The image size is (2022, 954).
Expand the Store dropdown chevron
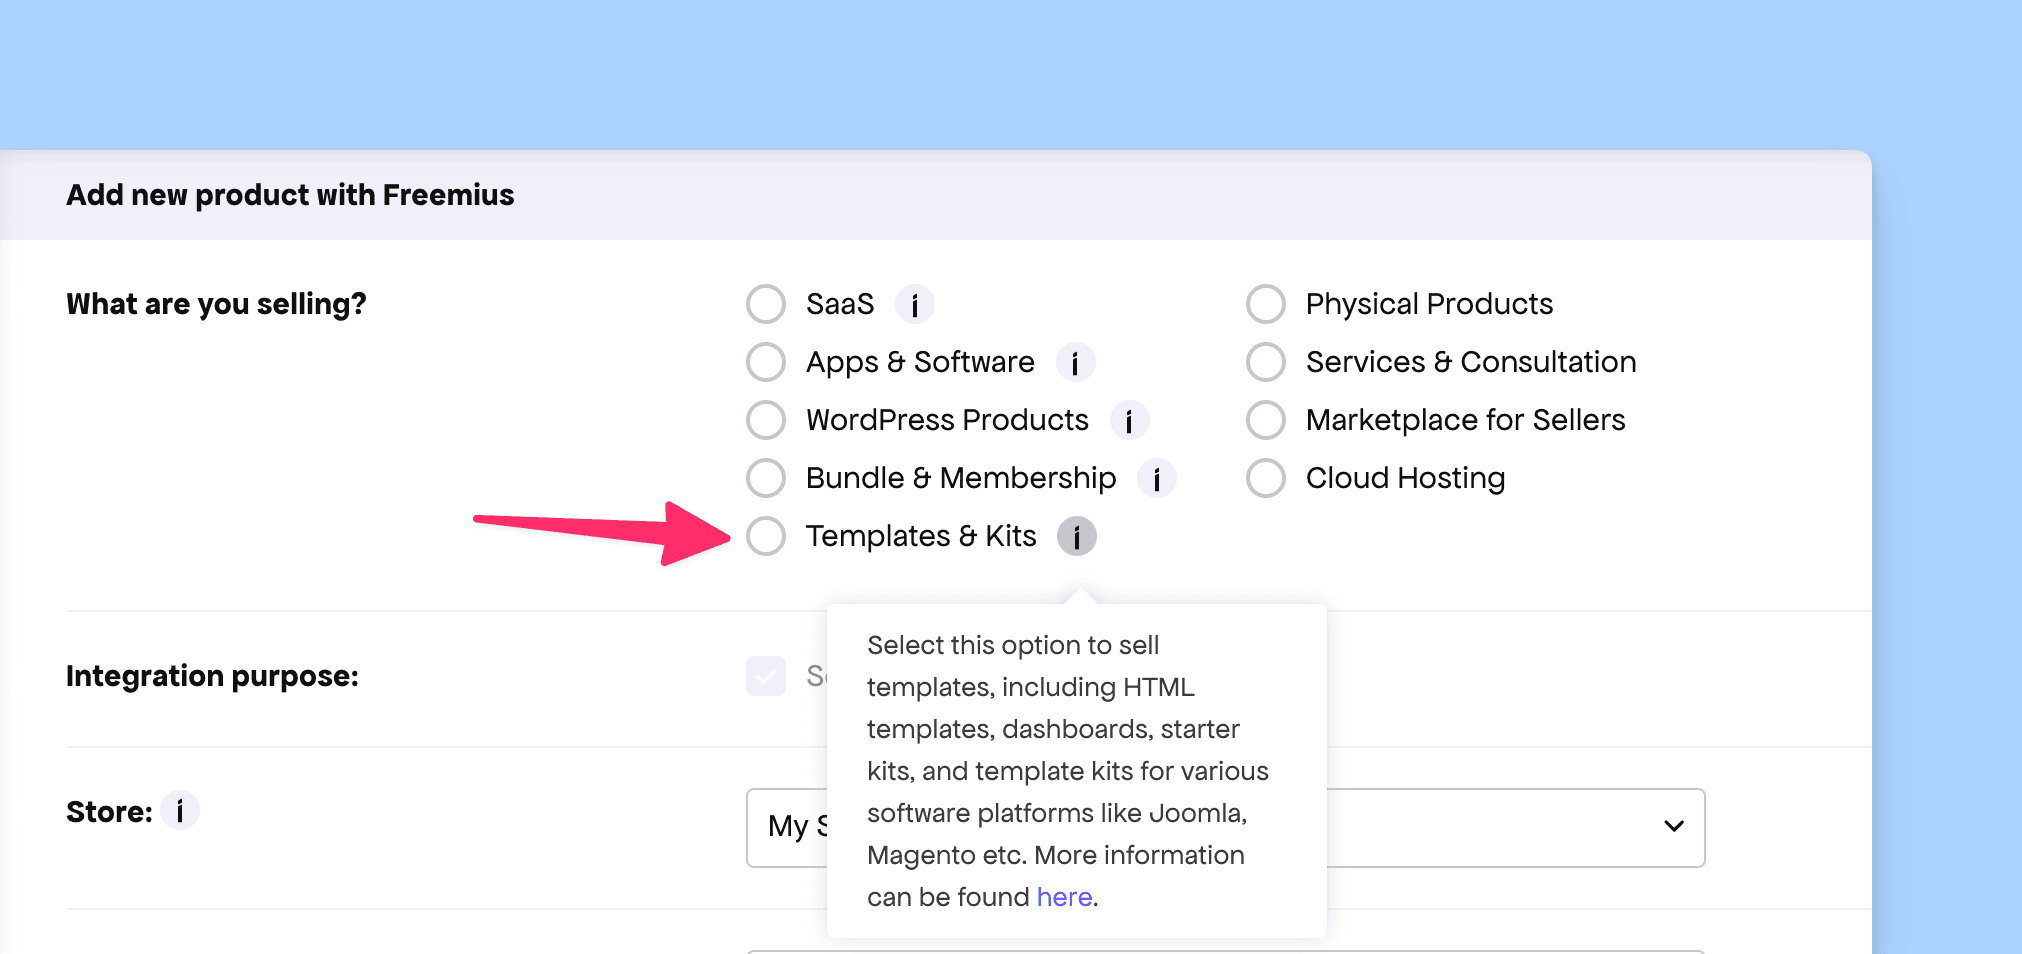coord(1673,826)
